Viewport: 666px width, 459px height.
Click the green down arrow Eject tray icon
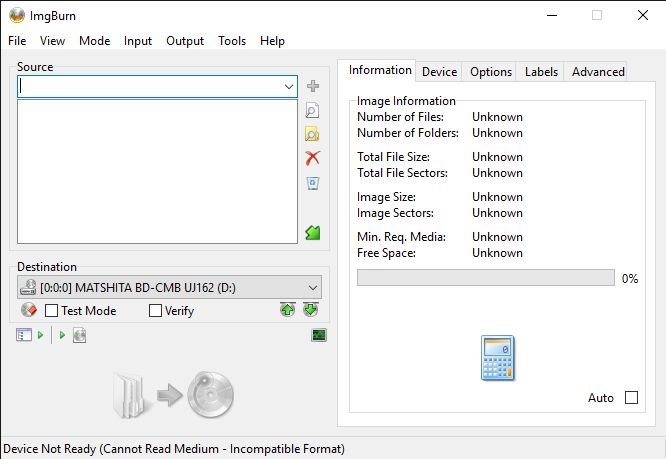(311, 310)
